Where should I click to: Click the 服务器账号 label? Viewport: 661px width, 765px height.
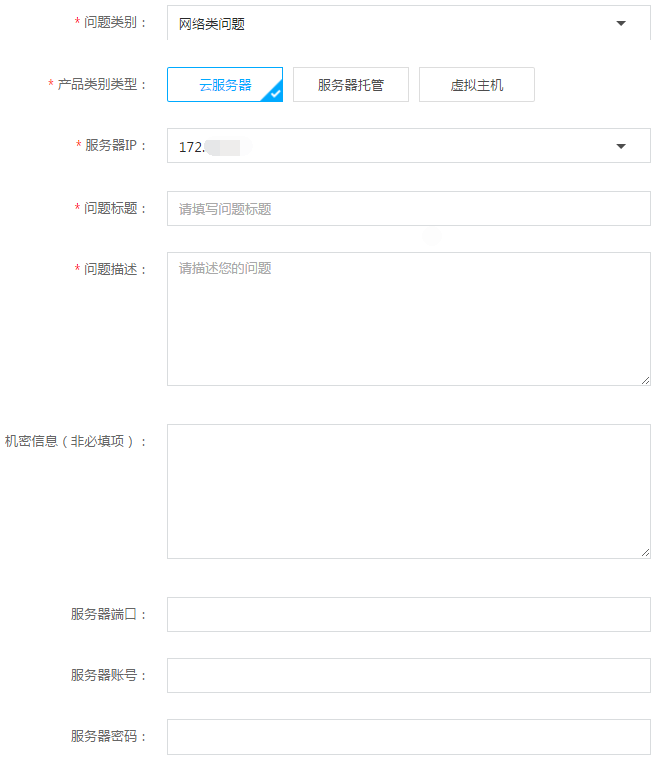(108, 675)
